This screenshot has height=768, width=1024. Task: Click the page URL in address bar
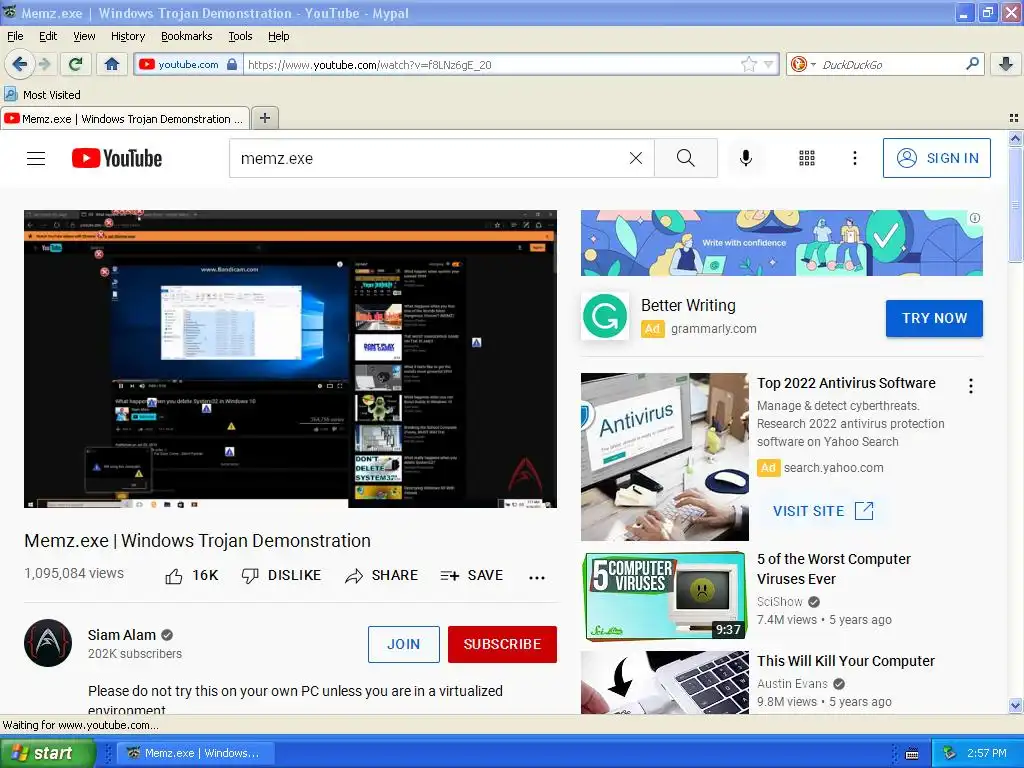click(x=370, y=65)
